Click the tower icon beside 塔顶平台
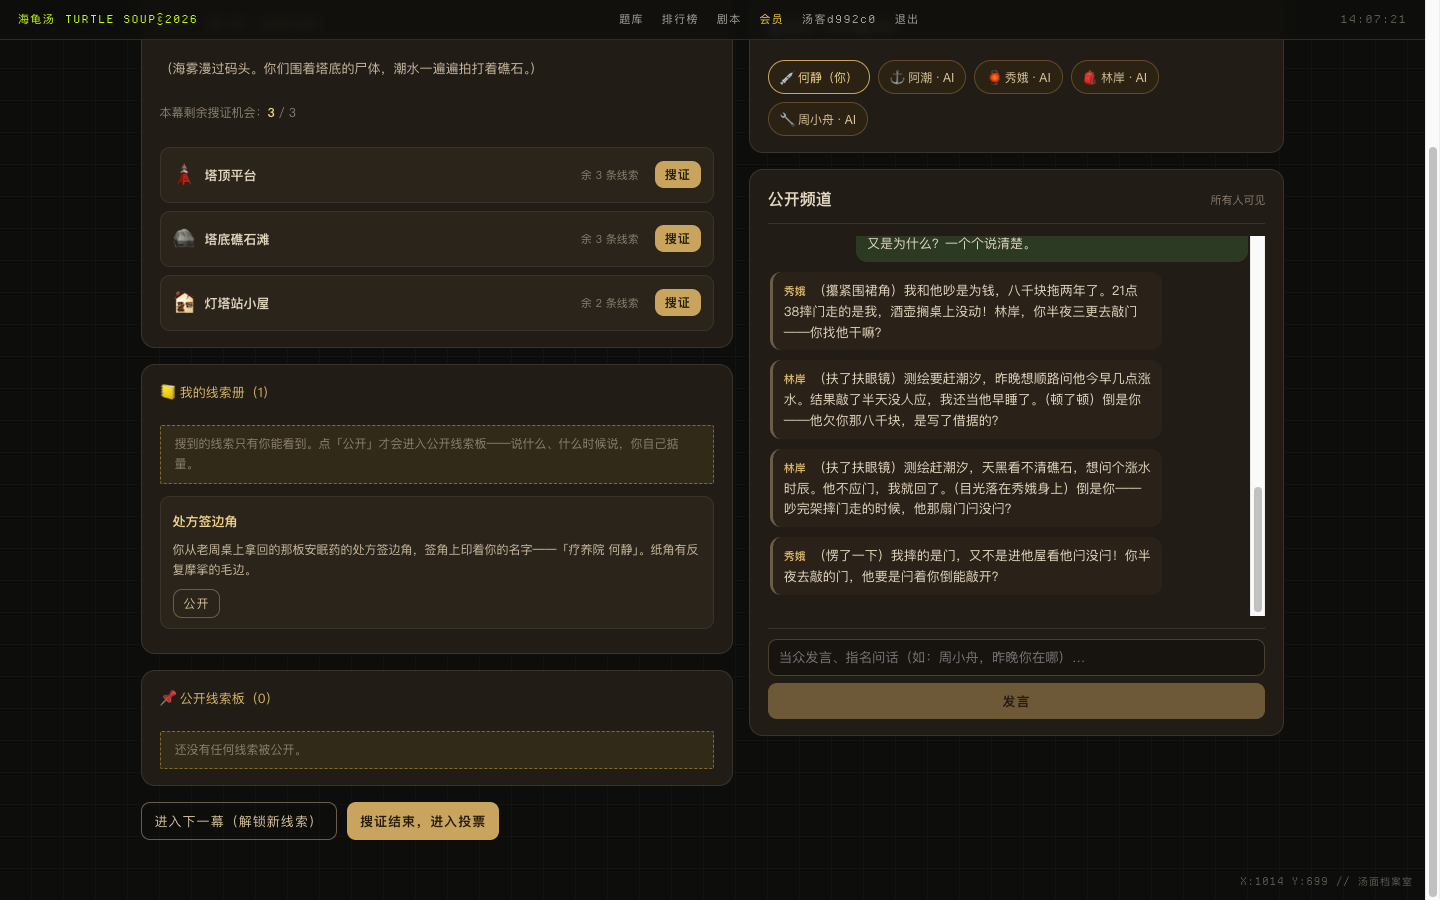 tap(184, 175)
